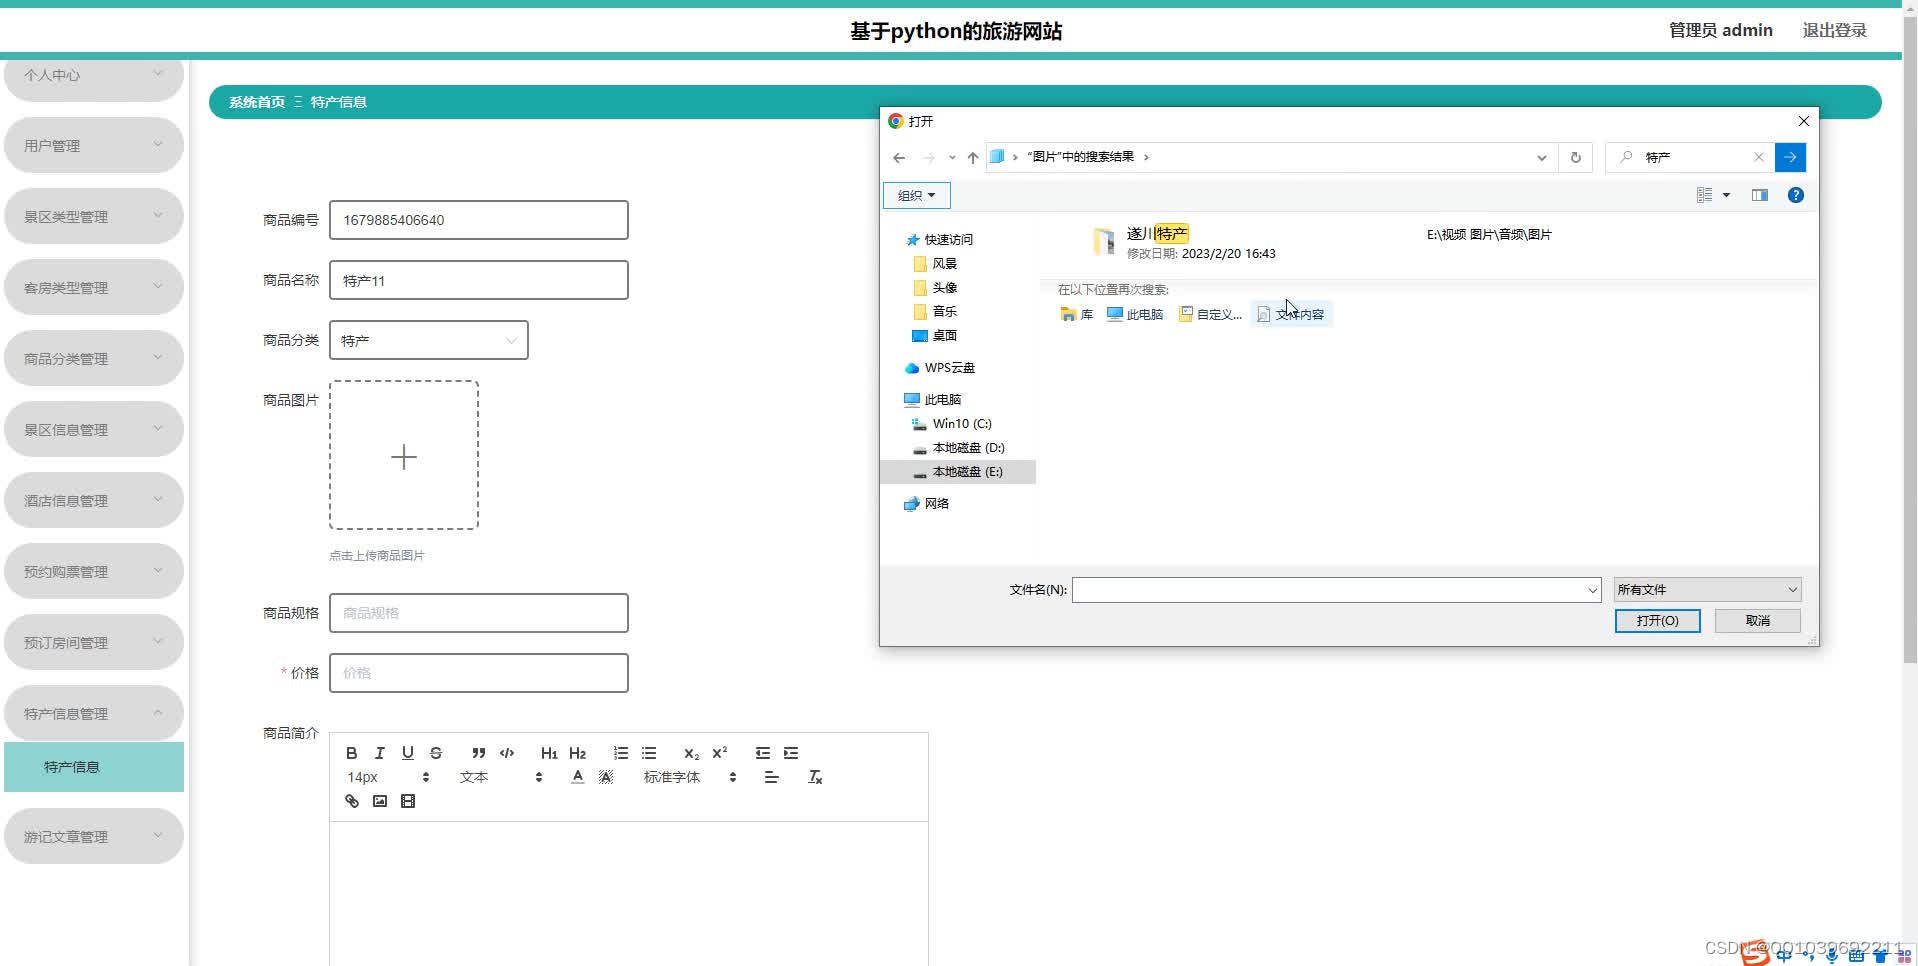Apply Heading 2 style
This screenshot has width=1918, height=966.
(577, 753)
